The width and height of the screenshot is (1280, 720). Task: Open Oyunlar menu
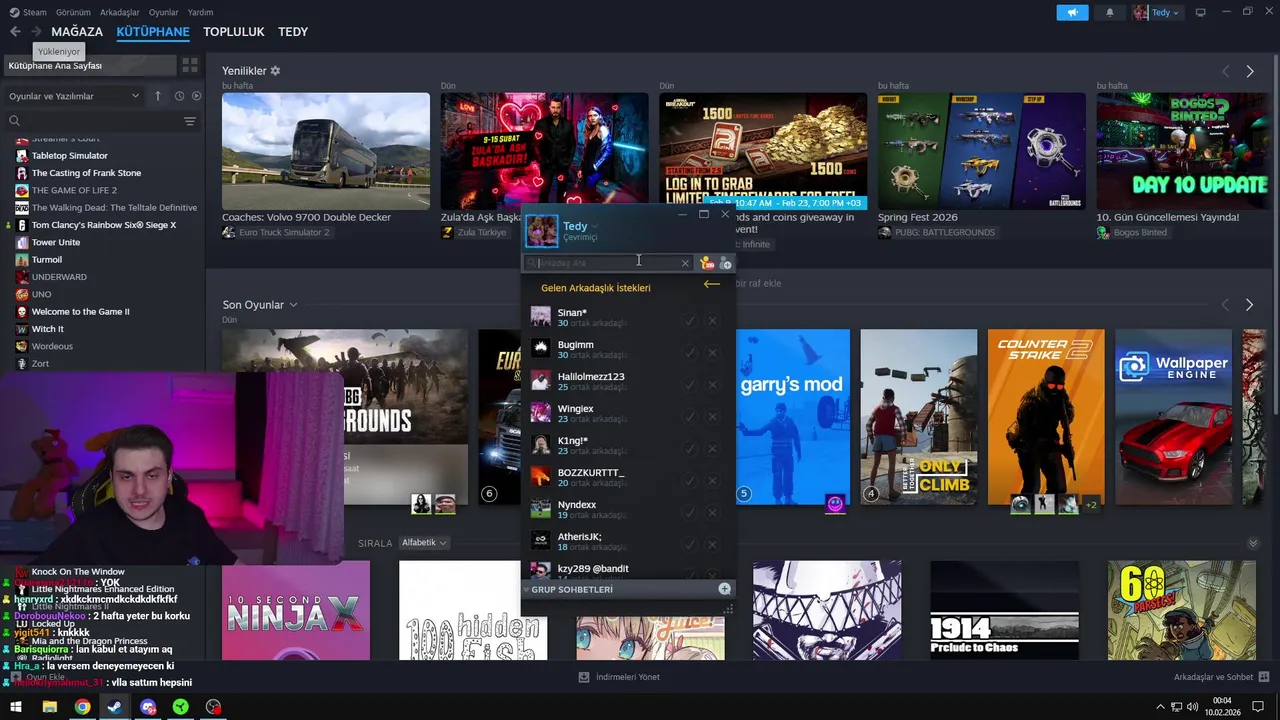(163, 12)
